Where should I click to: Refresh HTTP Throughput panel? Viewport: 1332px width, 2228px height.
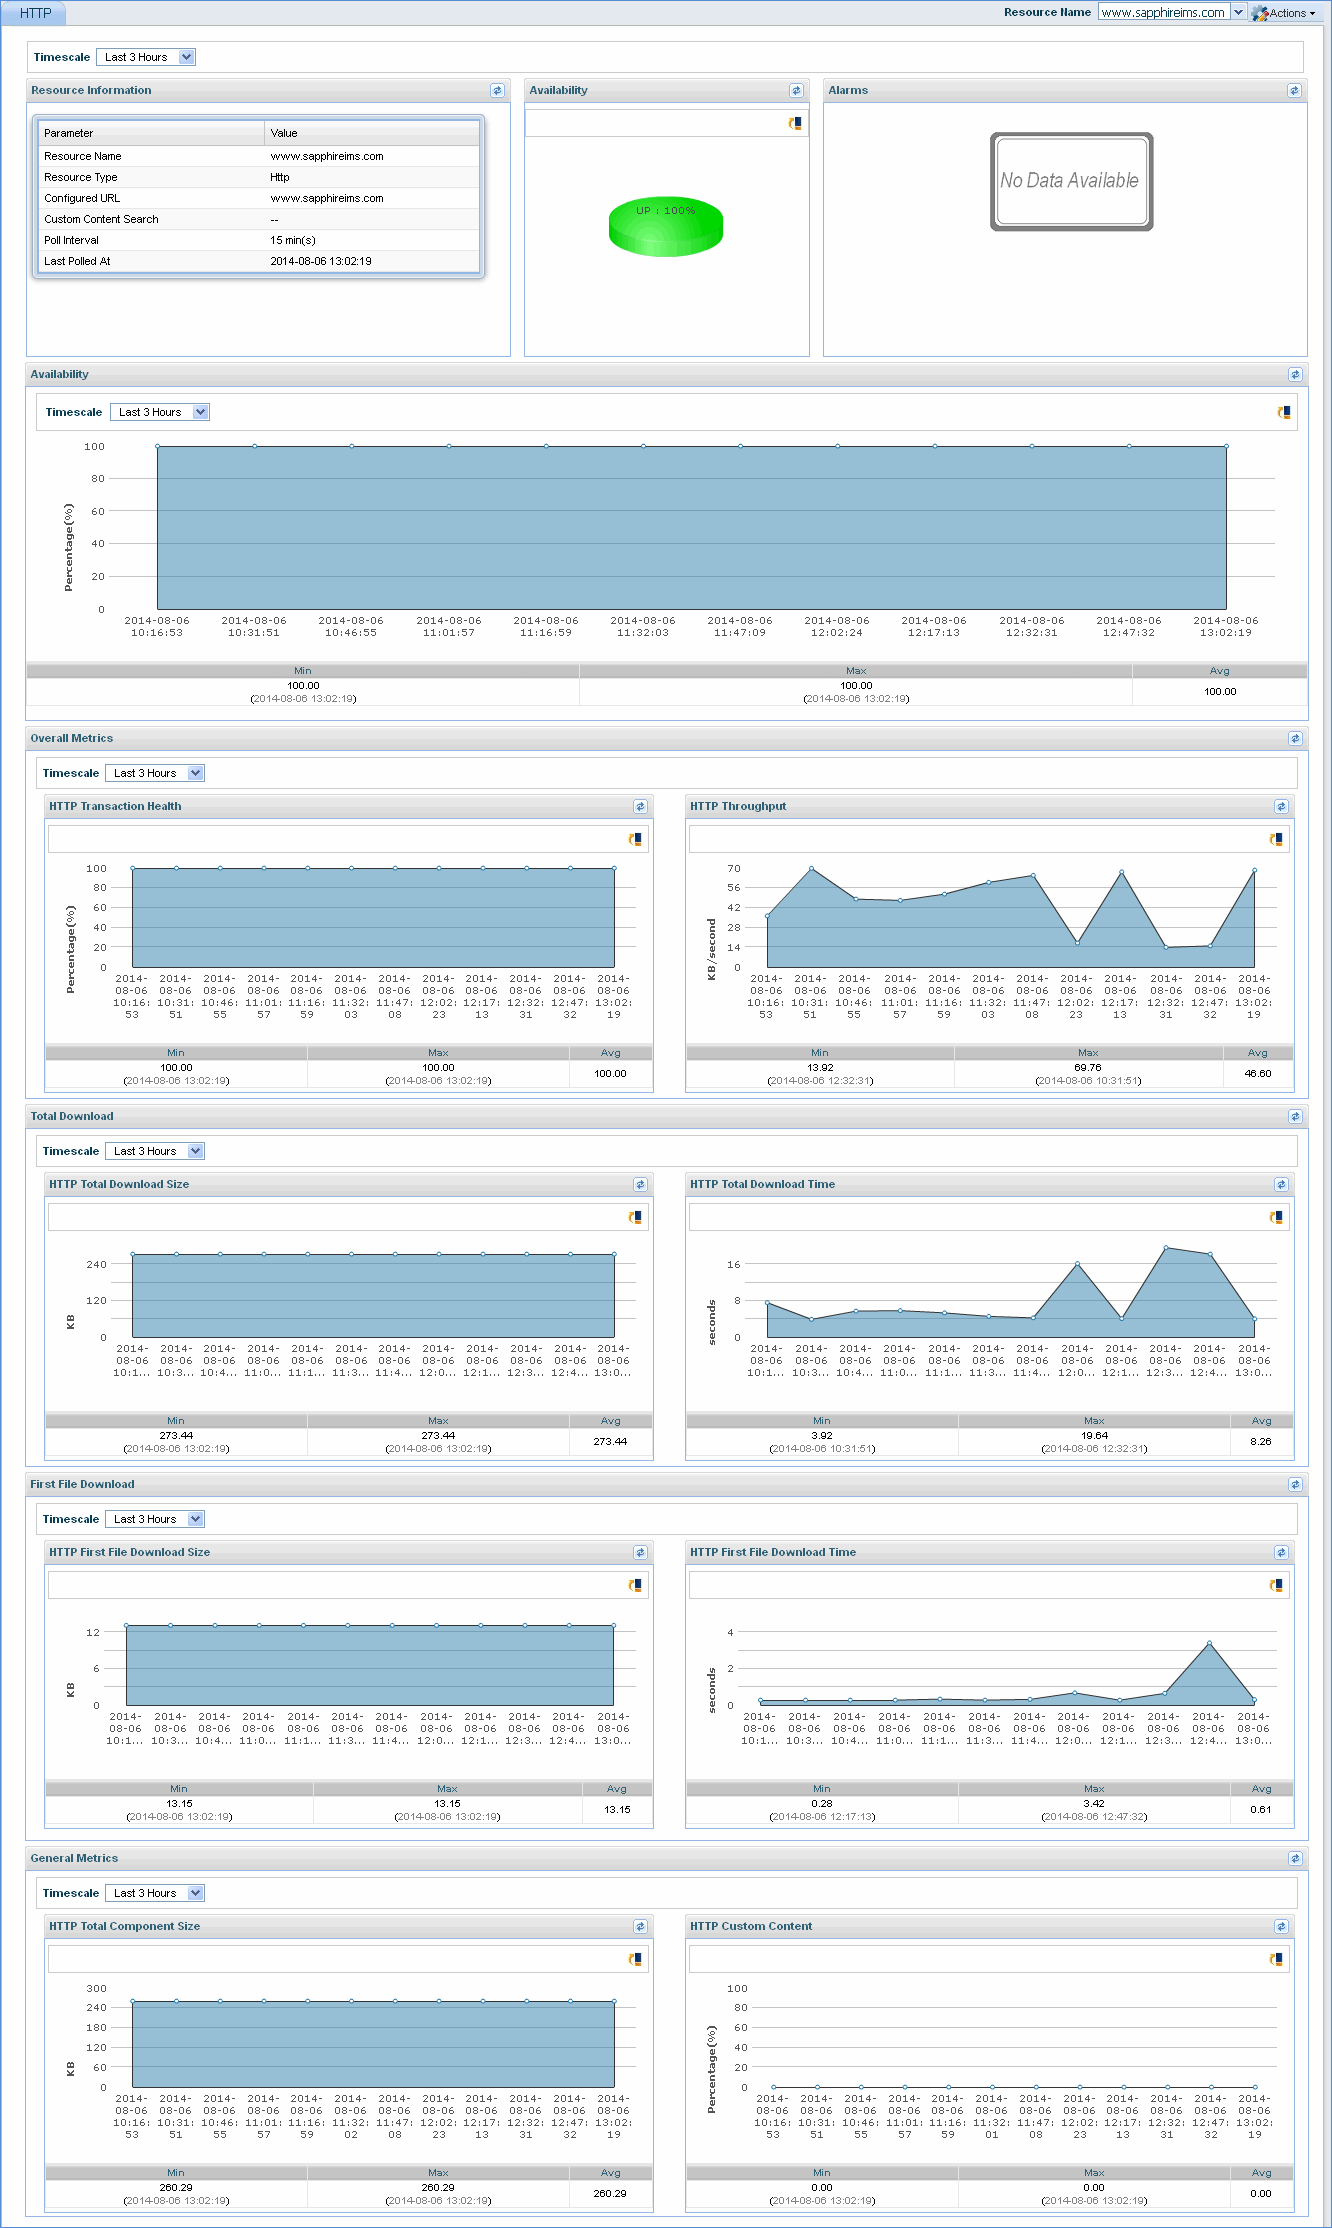tap(1281, 806)
